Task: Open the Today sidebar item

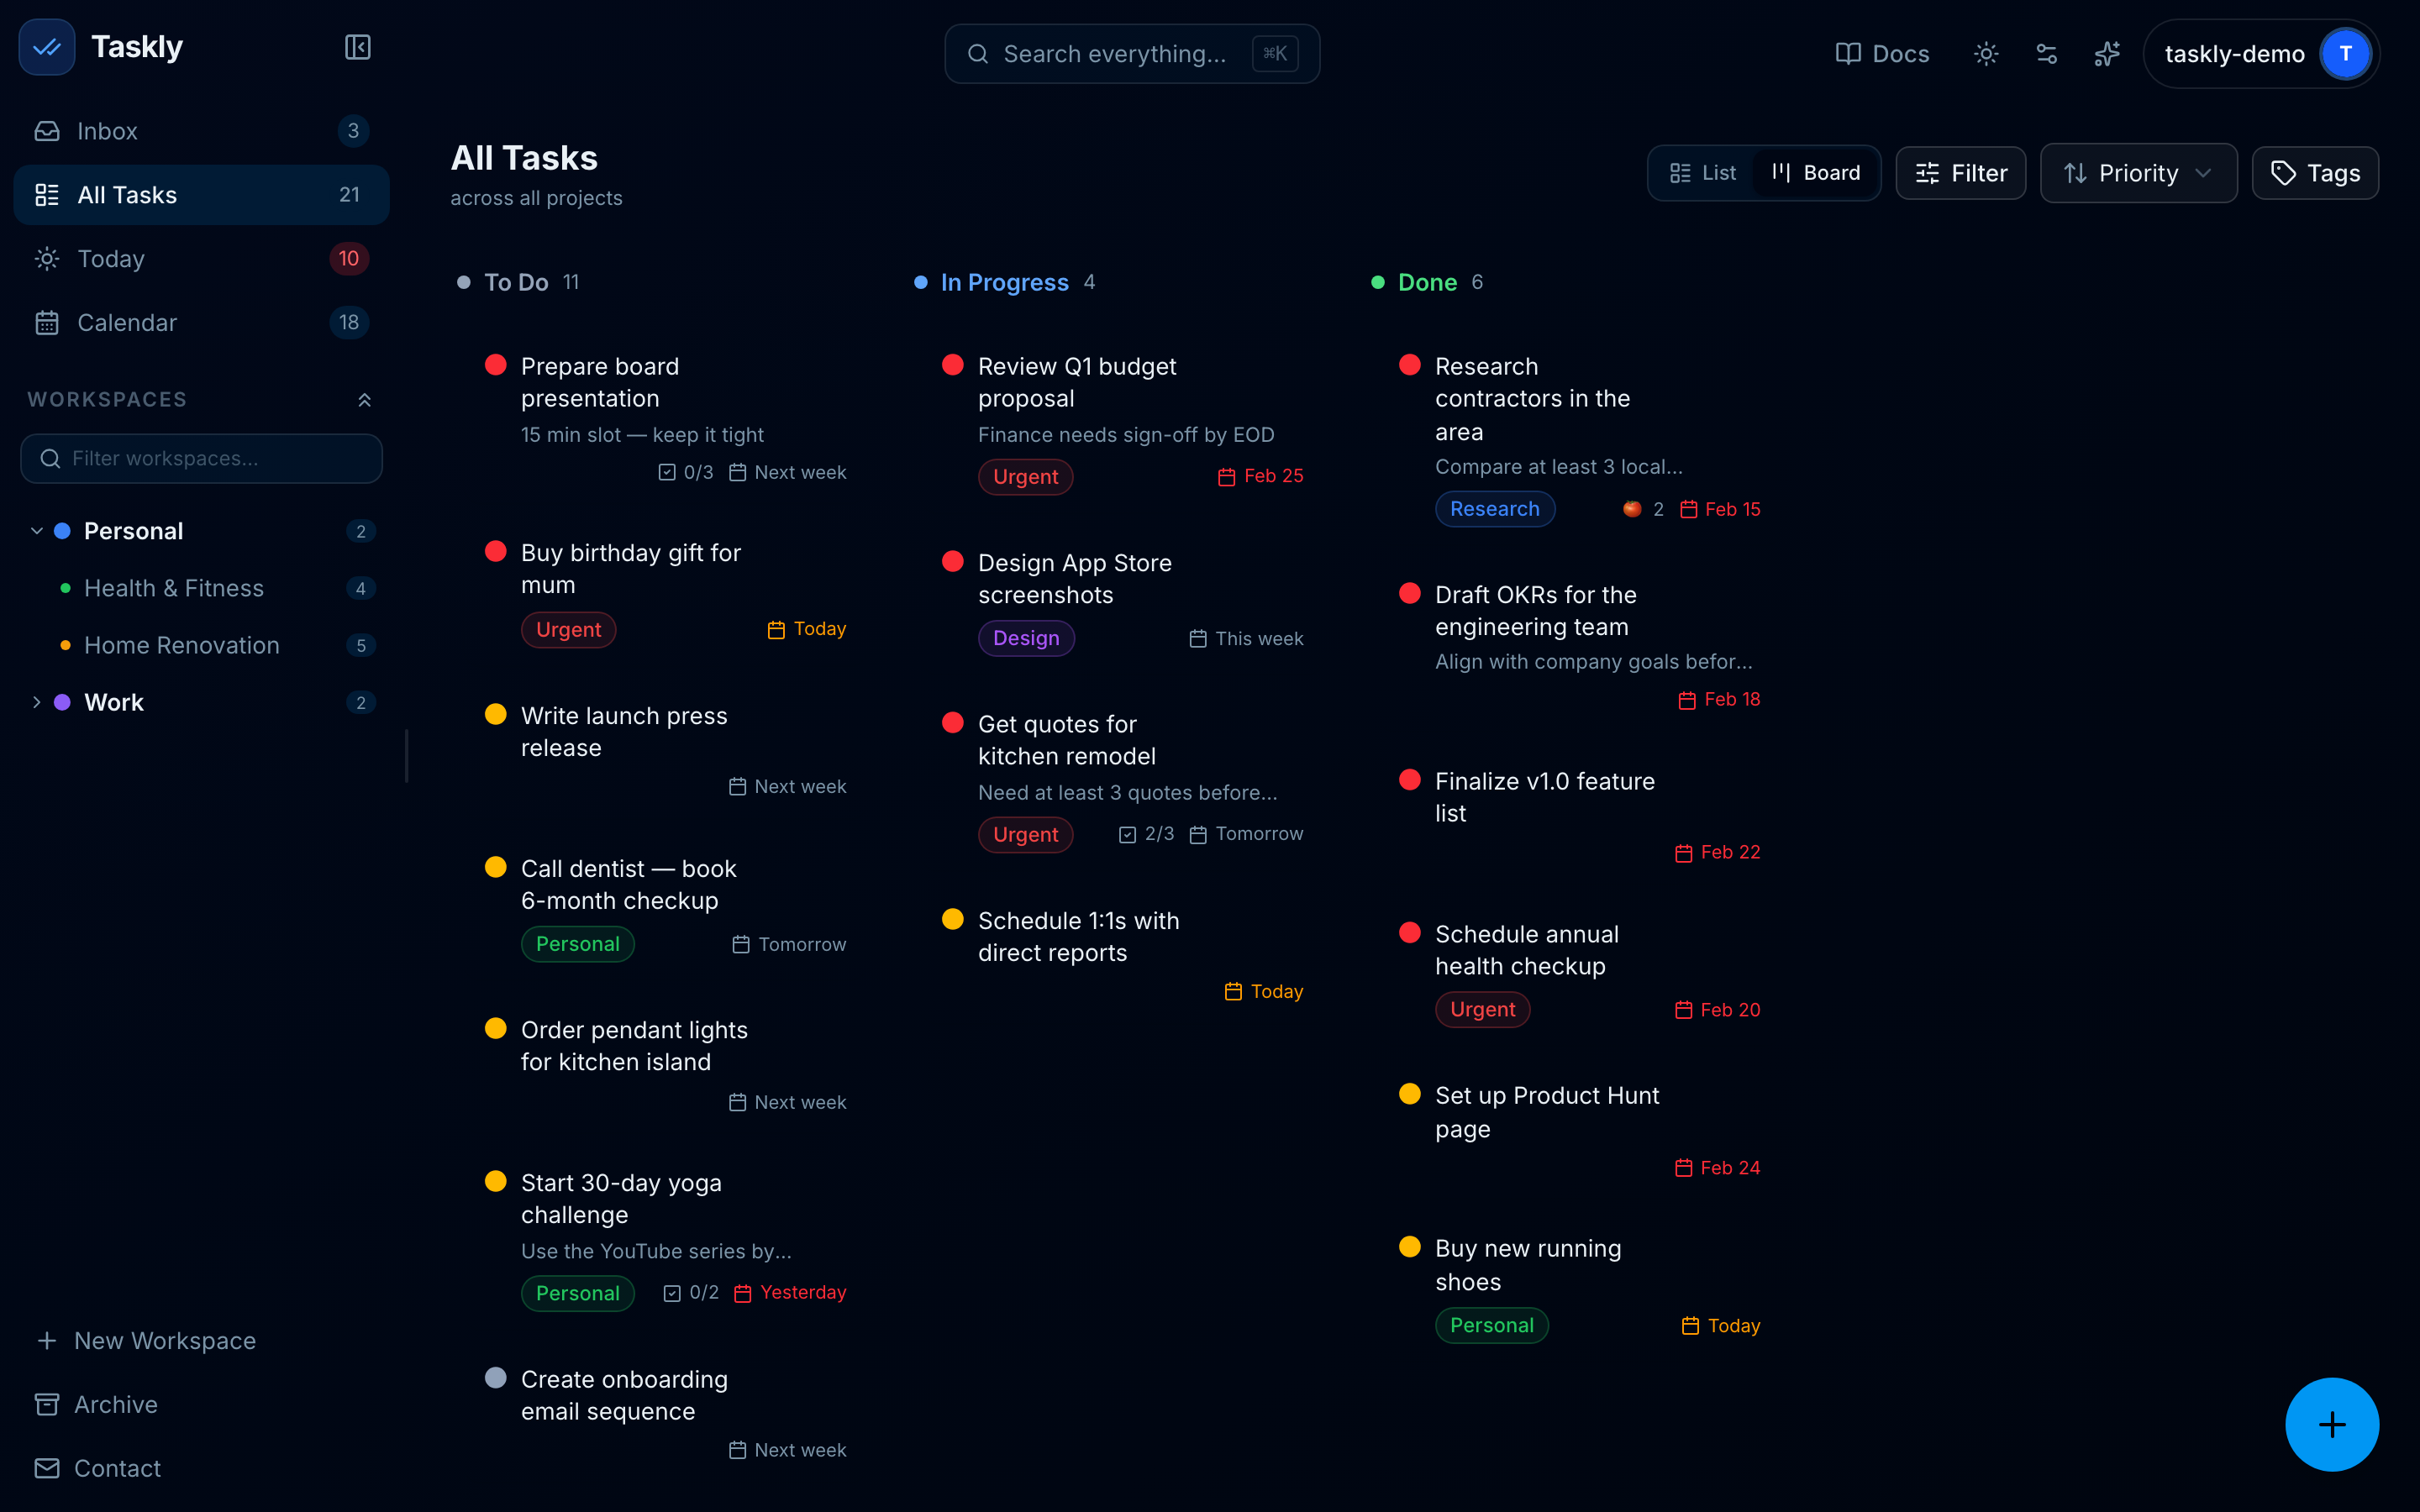Action: click(x=111, y=259)
